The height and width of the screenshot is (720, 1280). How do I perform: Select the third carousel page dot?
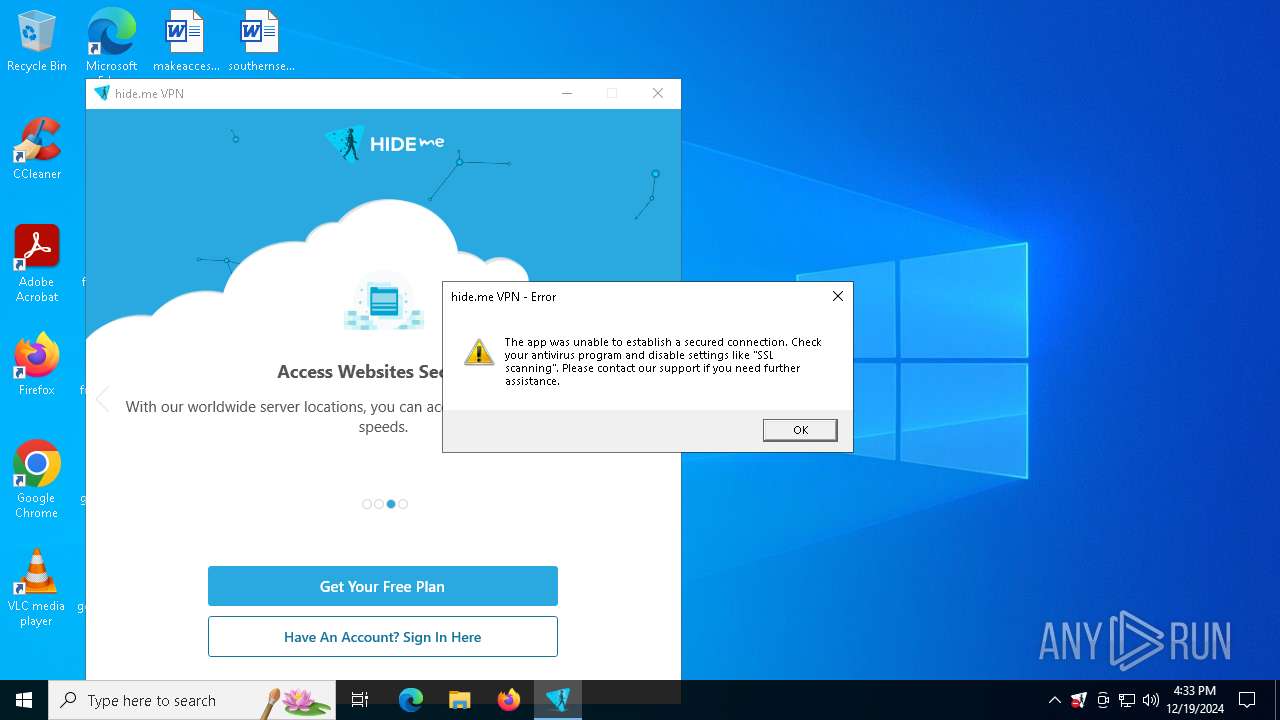[x=391, y=504]
